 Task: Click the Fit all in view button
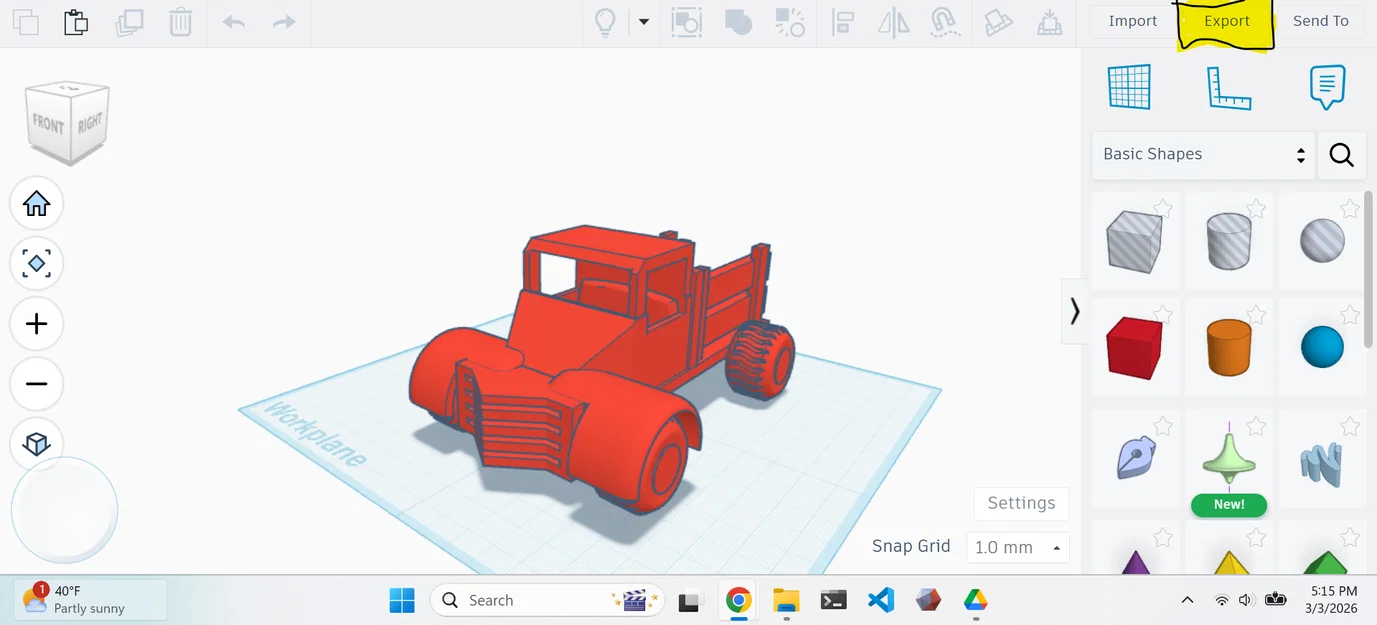[x=37, y=264]
